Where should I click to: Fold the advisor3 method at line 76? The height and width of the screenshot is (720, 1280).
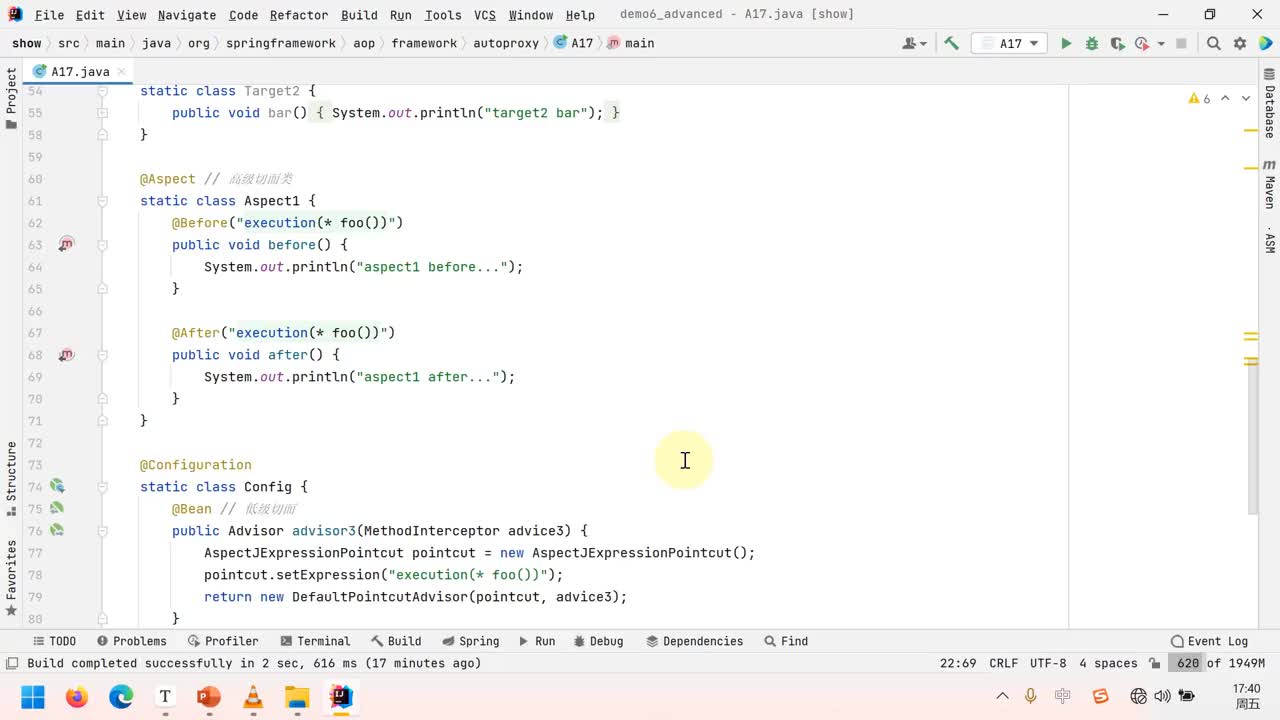click(102, 531)
